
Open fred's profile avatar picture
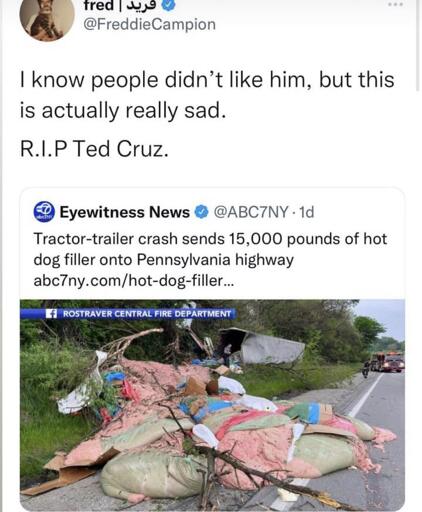pos(47,17)
